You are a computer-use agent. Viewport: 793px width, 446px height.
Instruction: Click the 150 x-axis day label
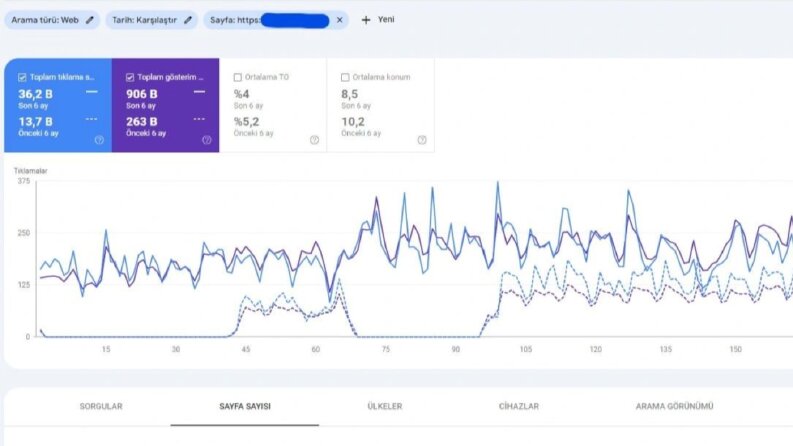click(x=735, y=349)
